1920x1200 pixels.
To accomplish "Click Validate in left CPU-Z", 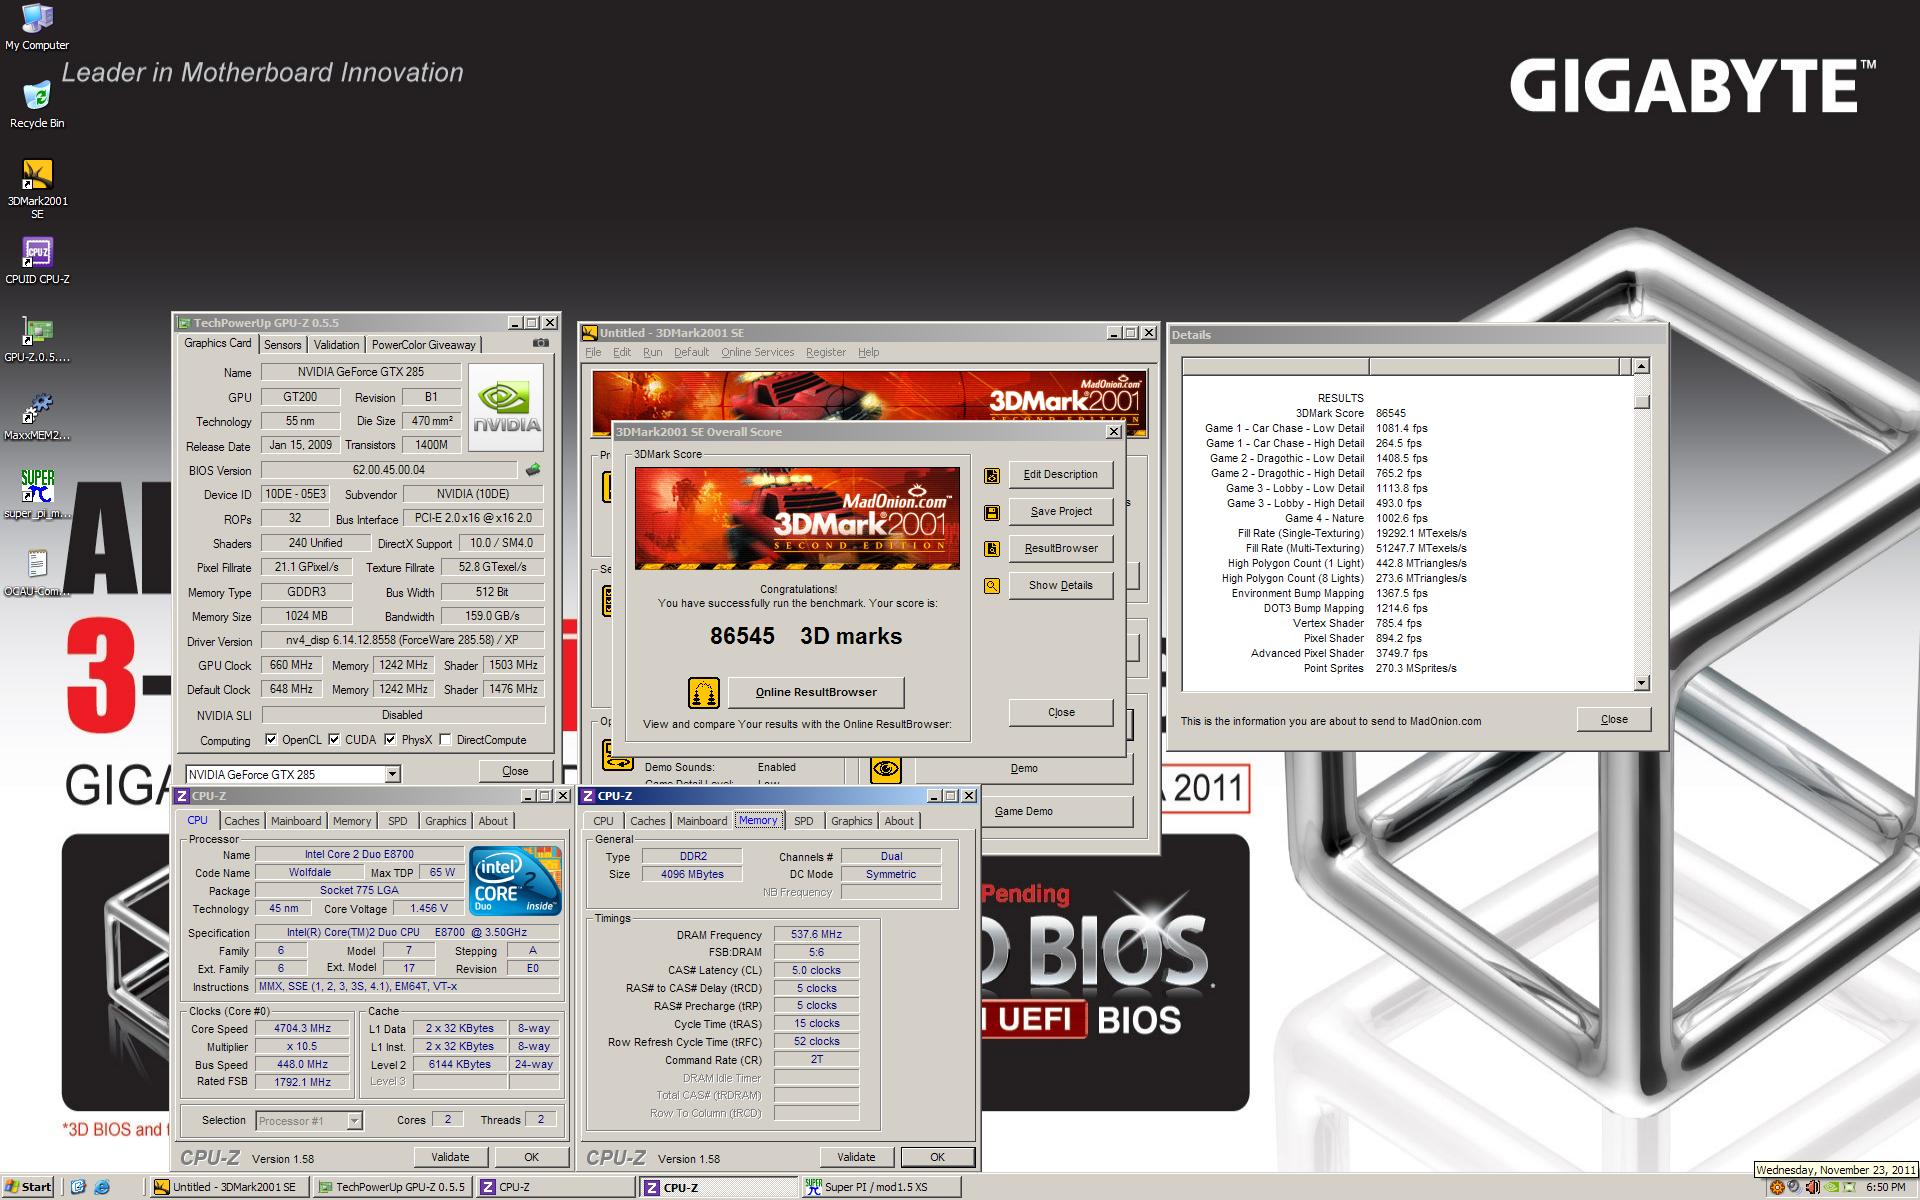I will 450,1157.
